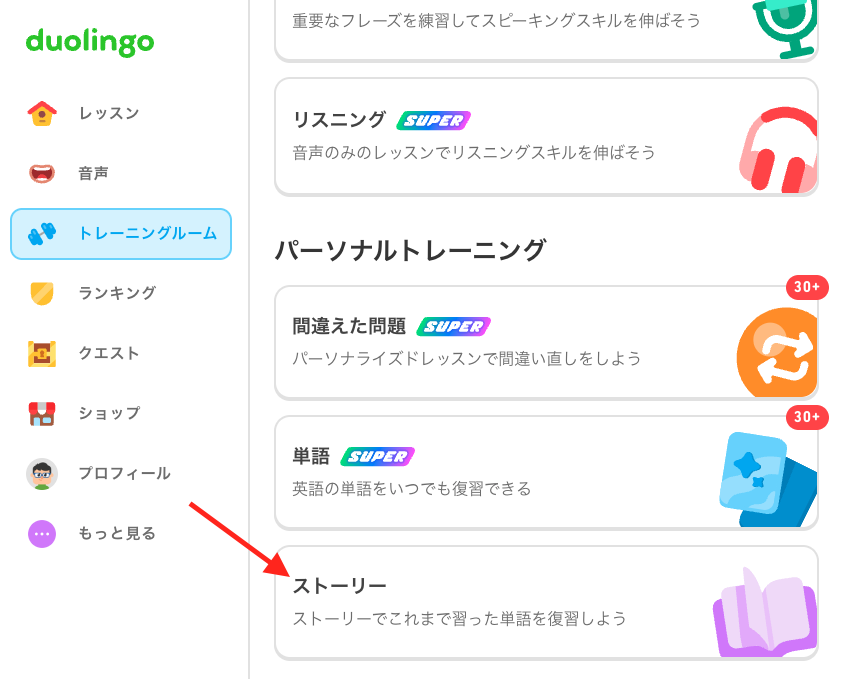Click the クエスト treasure chest icon
Viewport: 849px width, 679px height.
42,354
